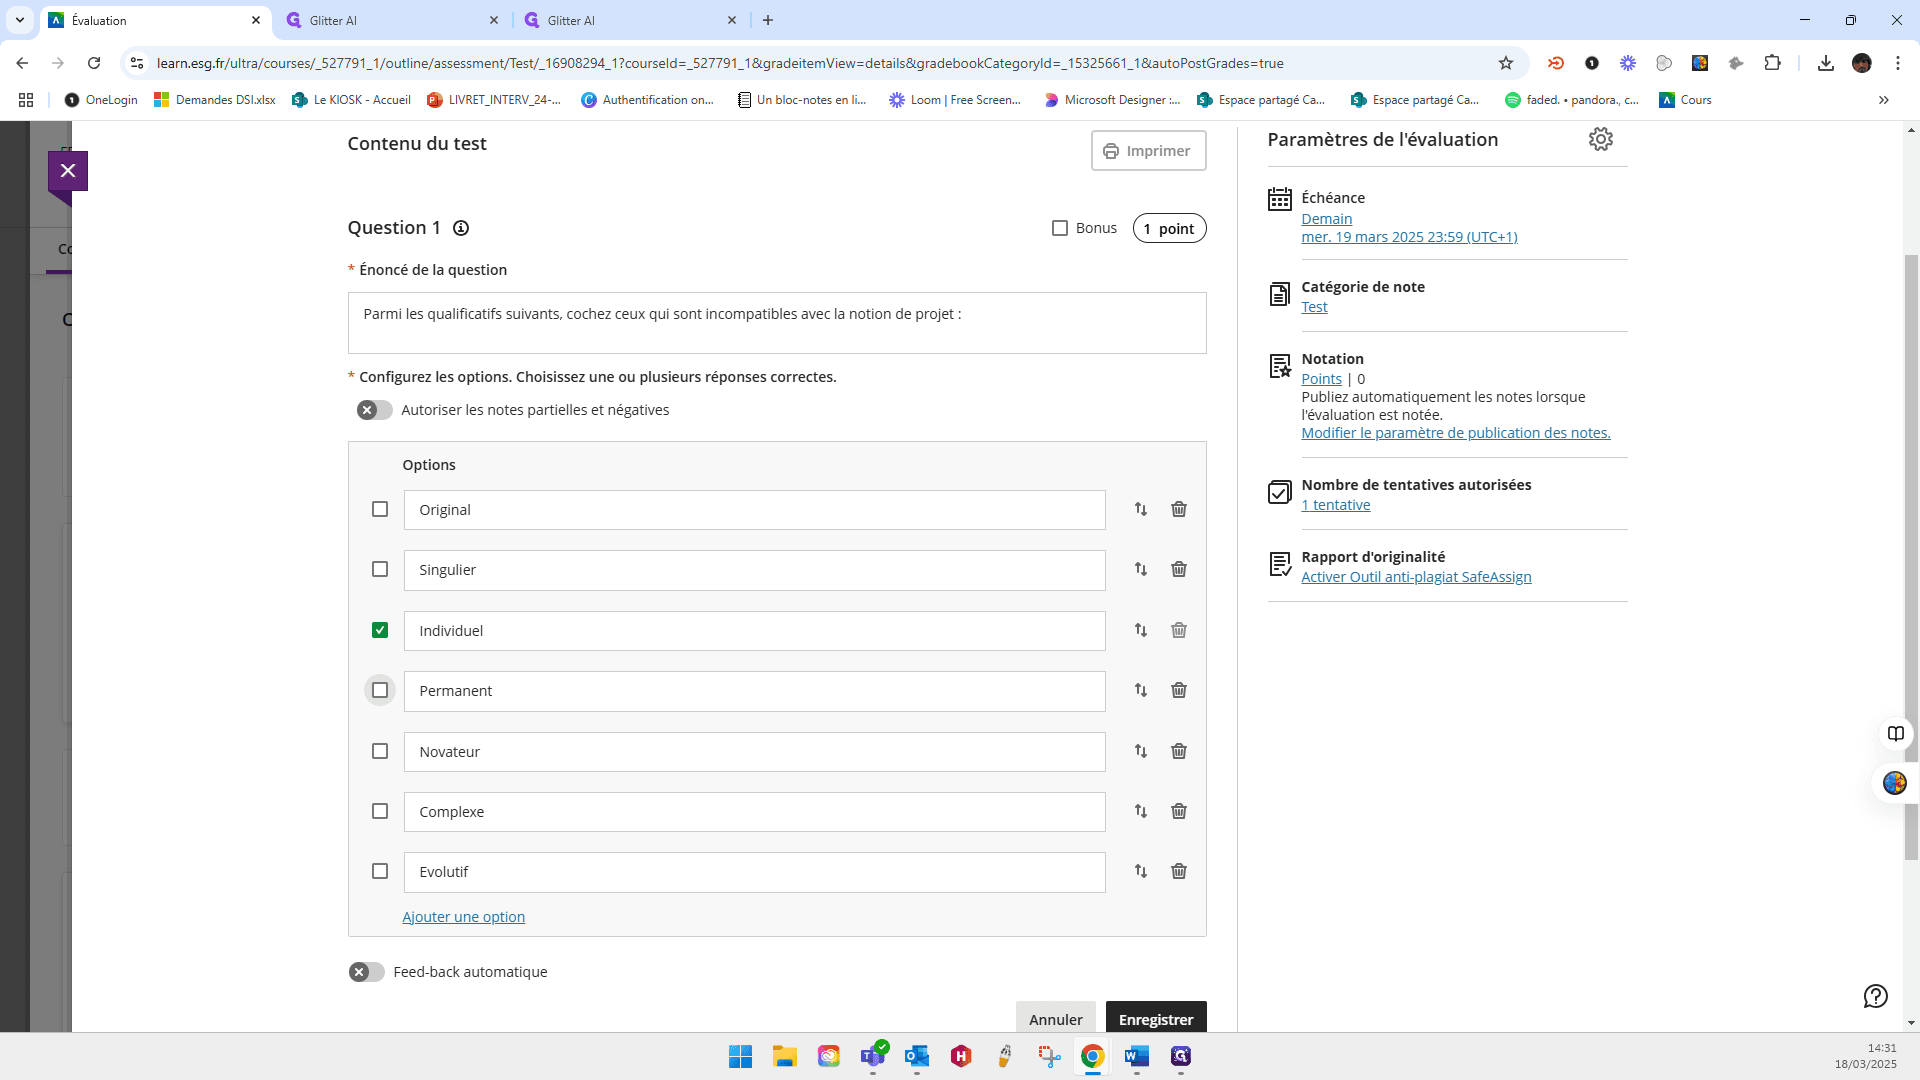1920x1080 pixels.
Task: Show more bookmarks chevron
Action: coord(1884,100)
